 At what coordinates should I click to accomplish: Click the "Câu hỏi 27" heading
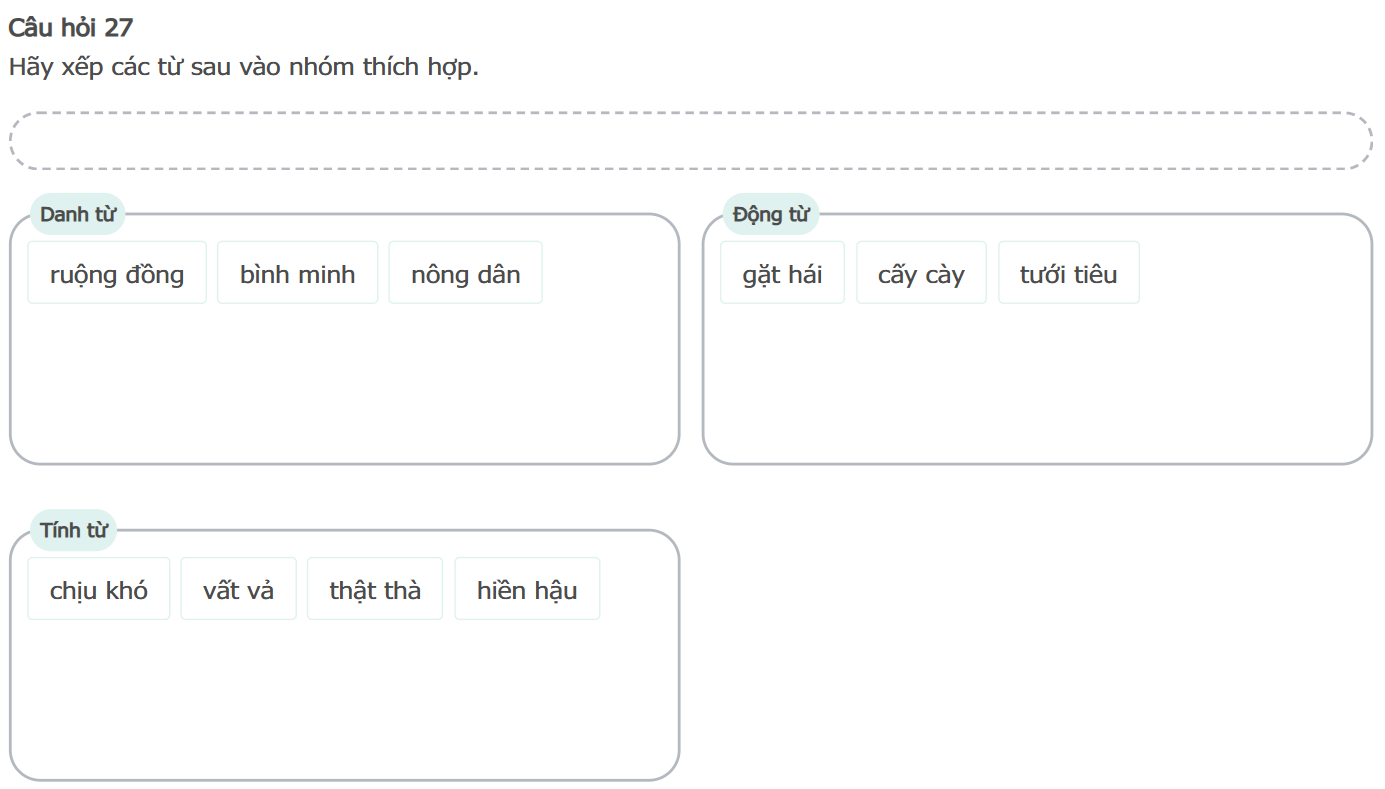click(x=71, y=28)
